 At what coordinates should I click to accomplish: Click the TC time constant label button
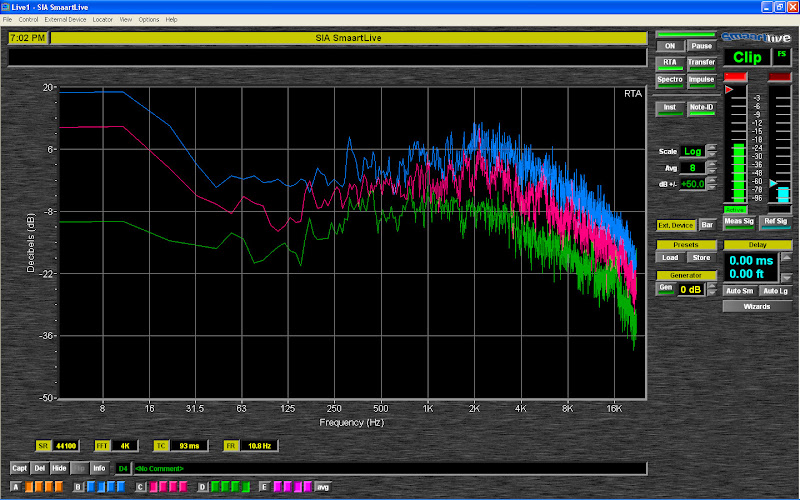click(161, 446)
